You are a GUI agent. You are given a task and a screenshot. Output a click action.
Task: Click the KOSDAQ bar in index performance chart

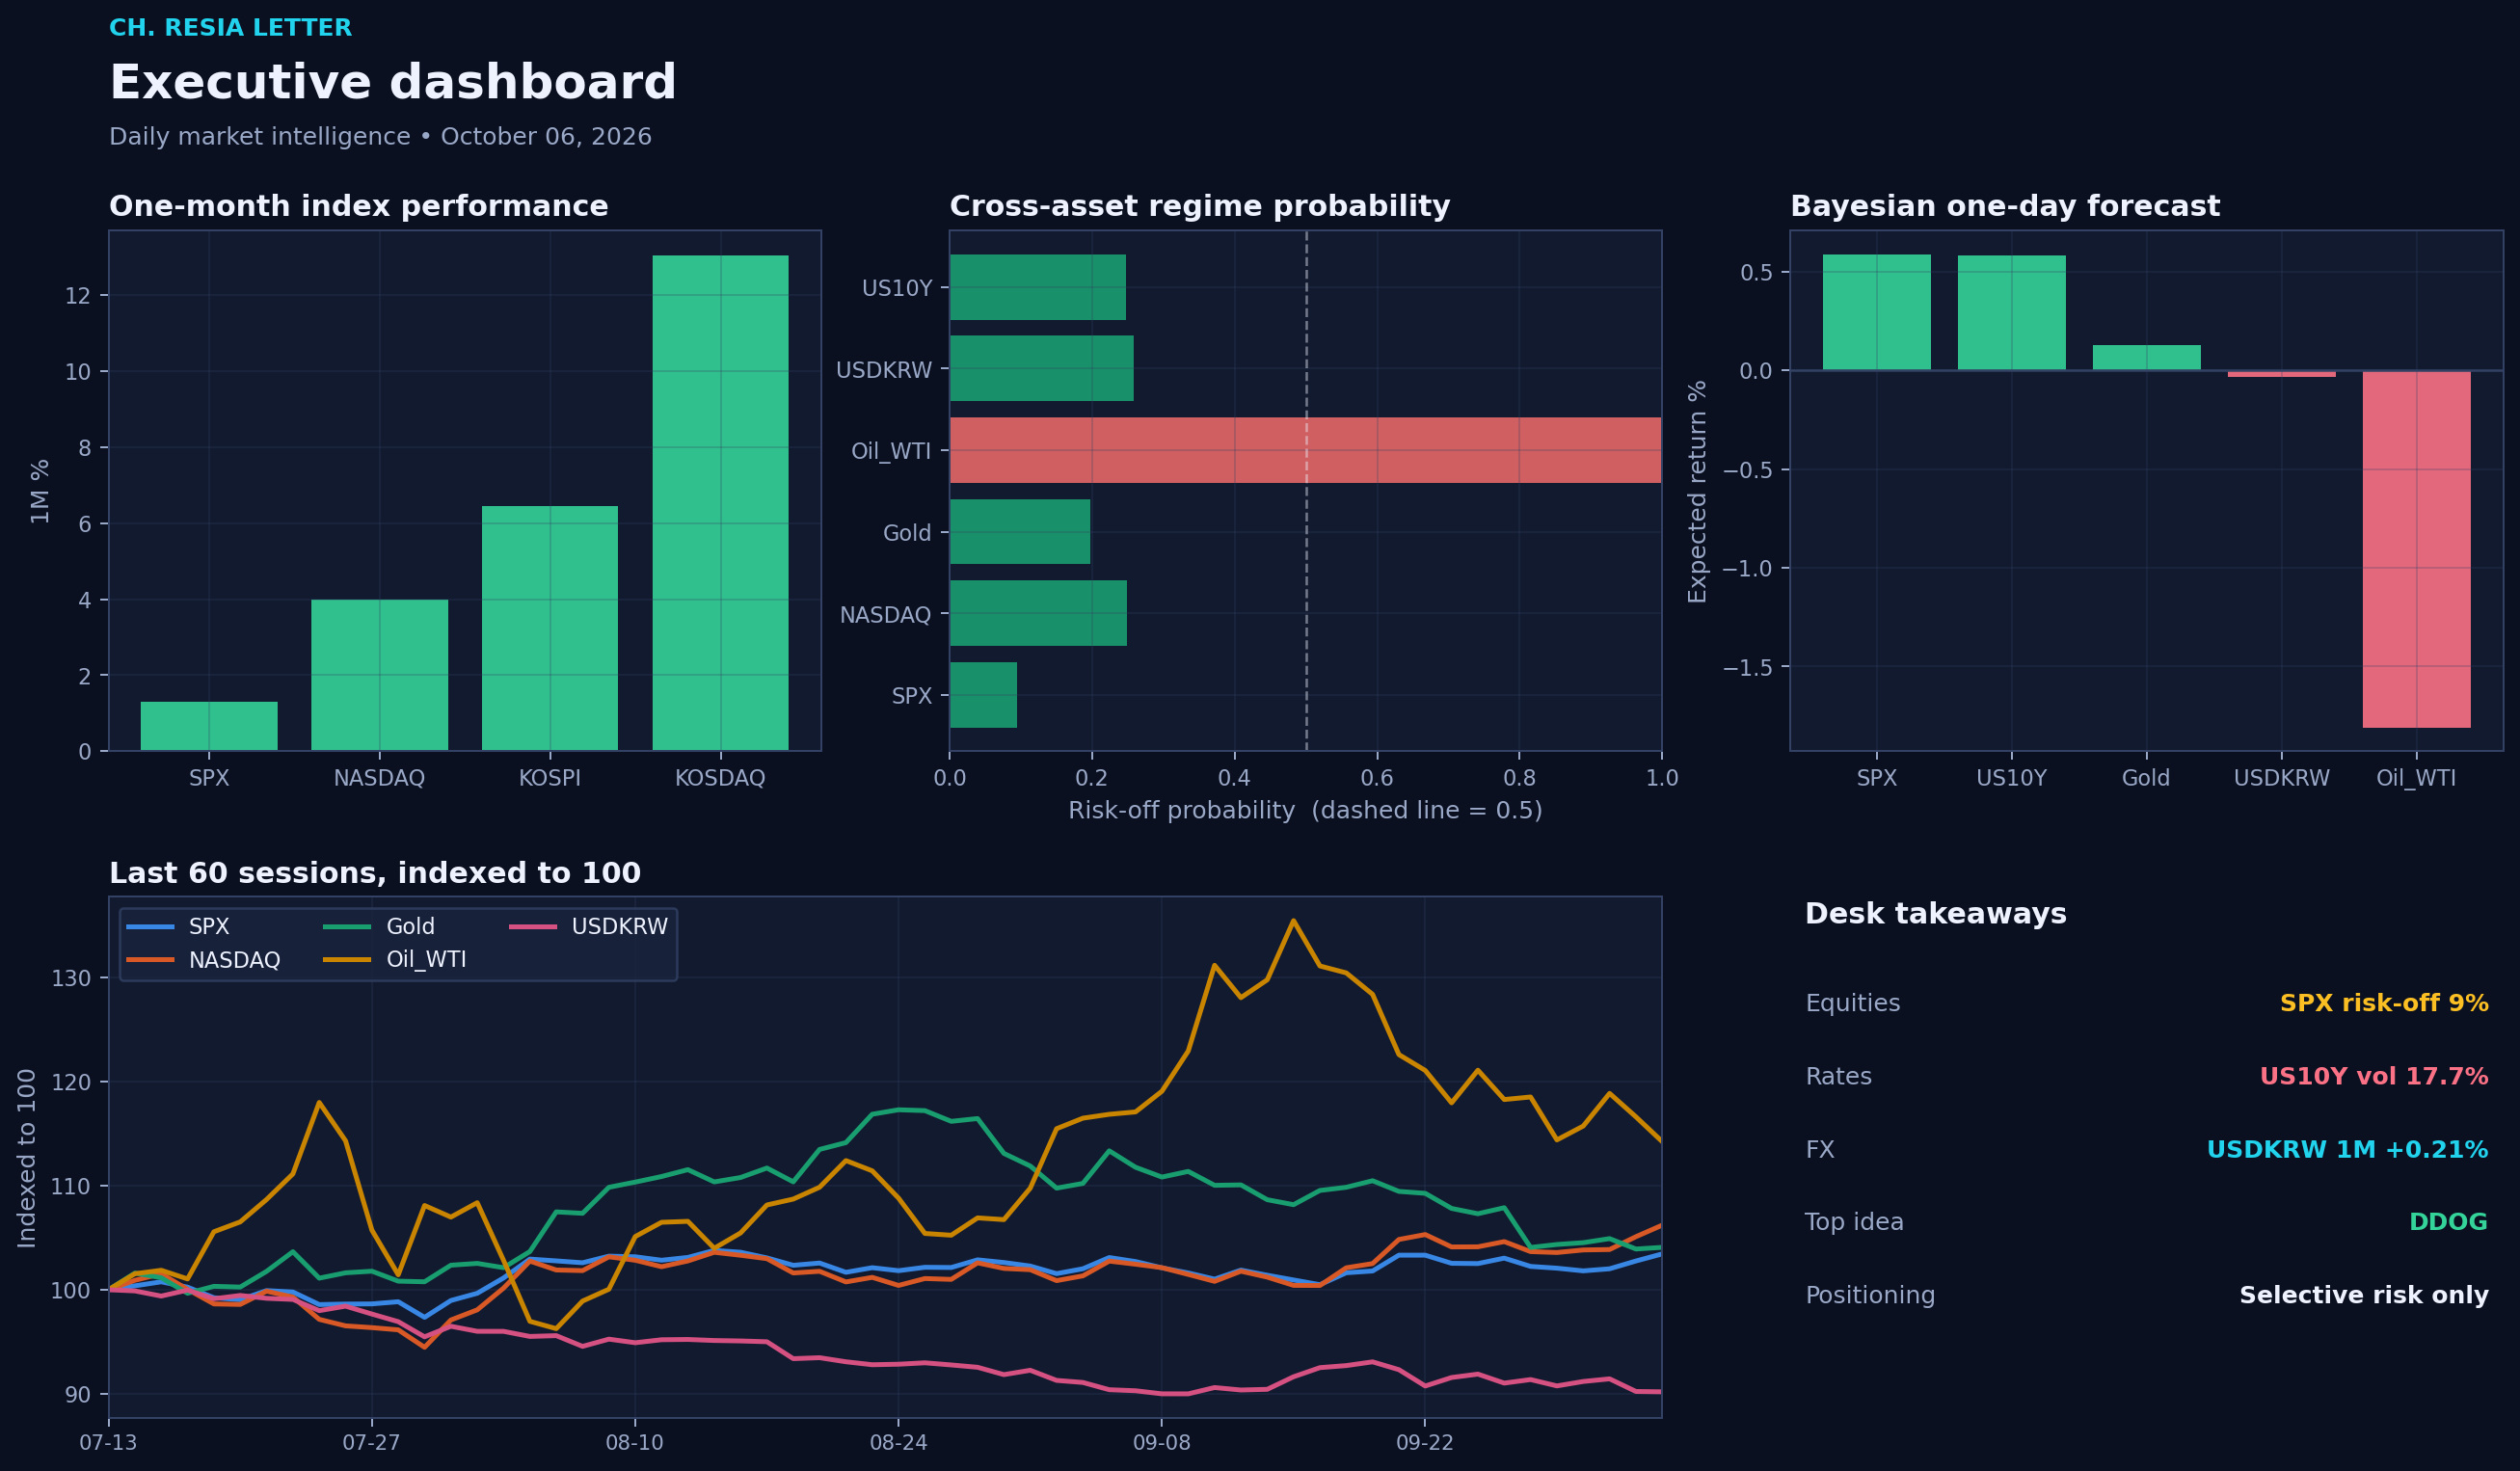tap(720, 503)
